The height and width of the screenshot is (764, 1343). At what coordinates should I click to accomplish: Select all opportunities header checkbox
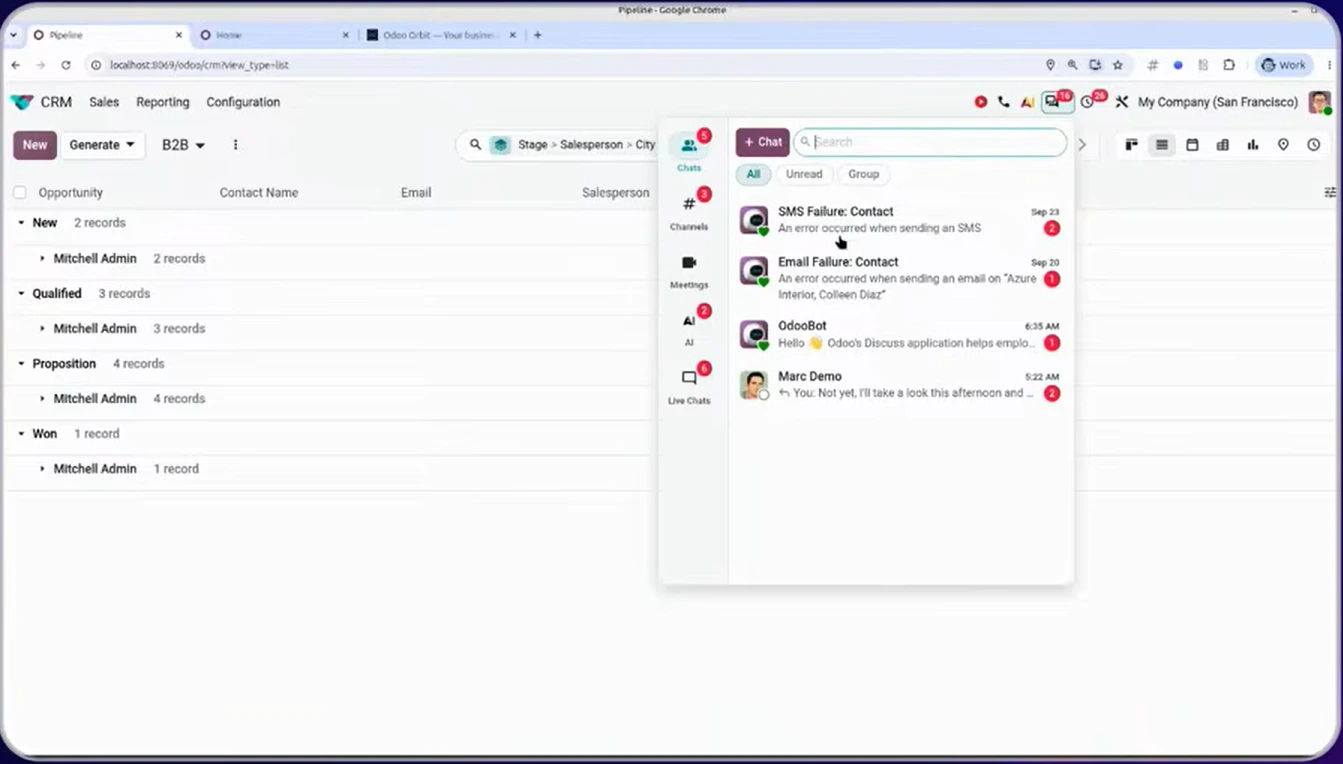(x=20, y=192)
